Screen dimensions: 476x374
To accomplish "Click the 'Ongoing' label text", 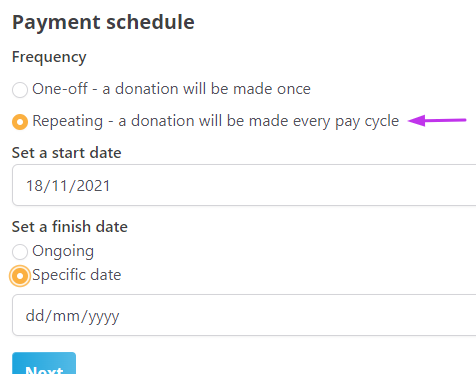I will (x=63, y=251).
